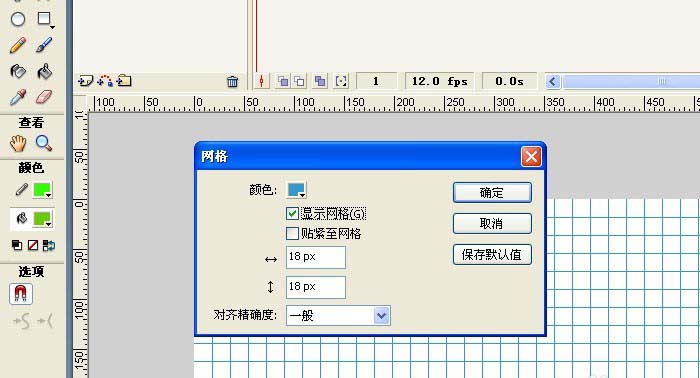Click the red playhead marker
The height and width of the screenshot is (378, 700).
click(x=256, y=36)
